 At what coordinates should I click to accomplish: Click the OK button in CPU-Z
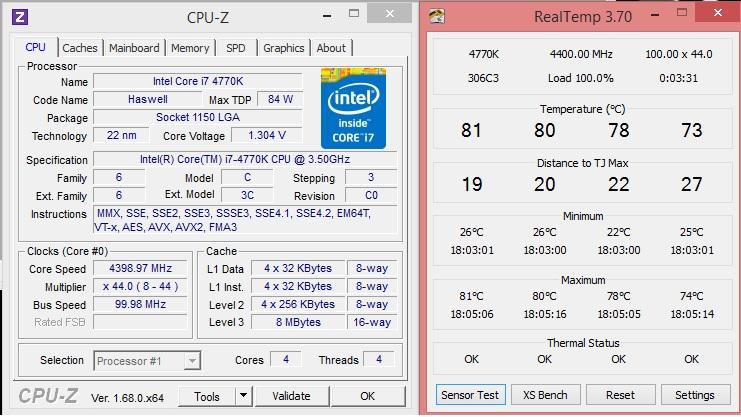click(368, 396)
